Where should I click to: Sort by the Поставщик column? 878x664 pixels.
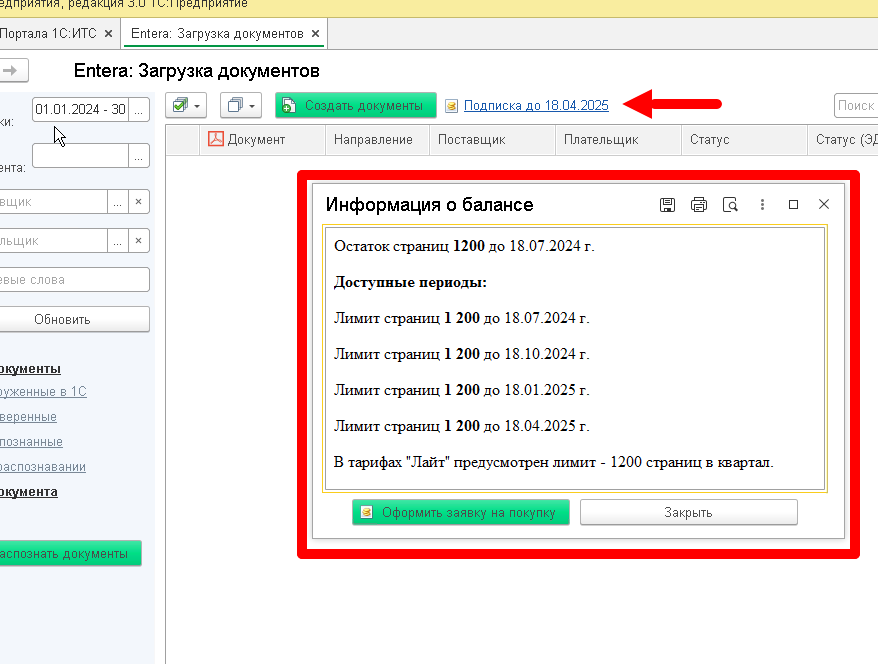pos(492,139)
